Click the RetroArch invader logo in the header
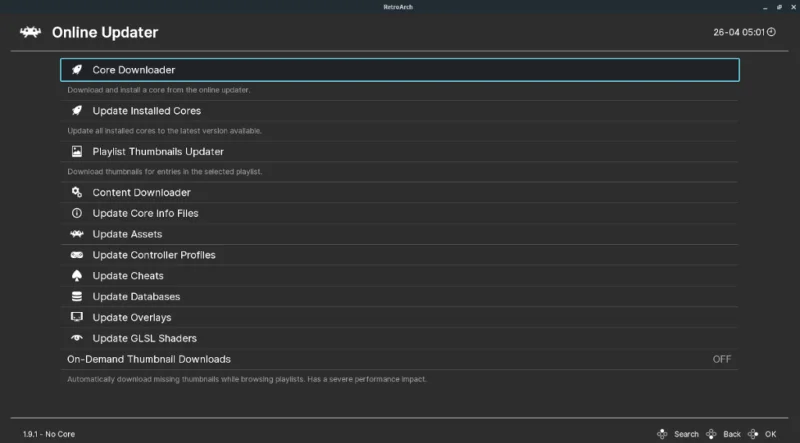 tap(31, 32)
